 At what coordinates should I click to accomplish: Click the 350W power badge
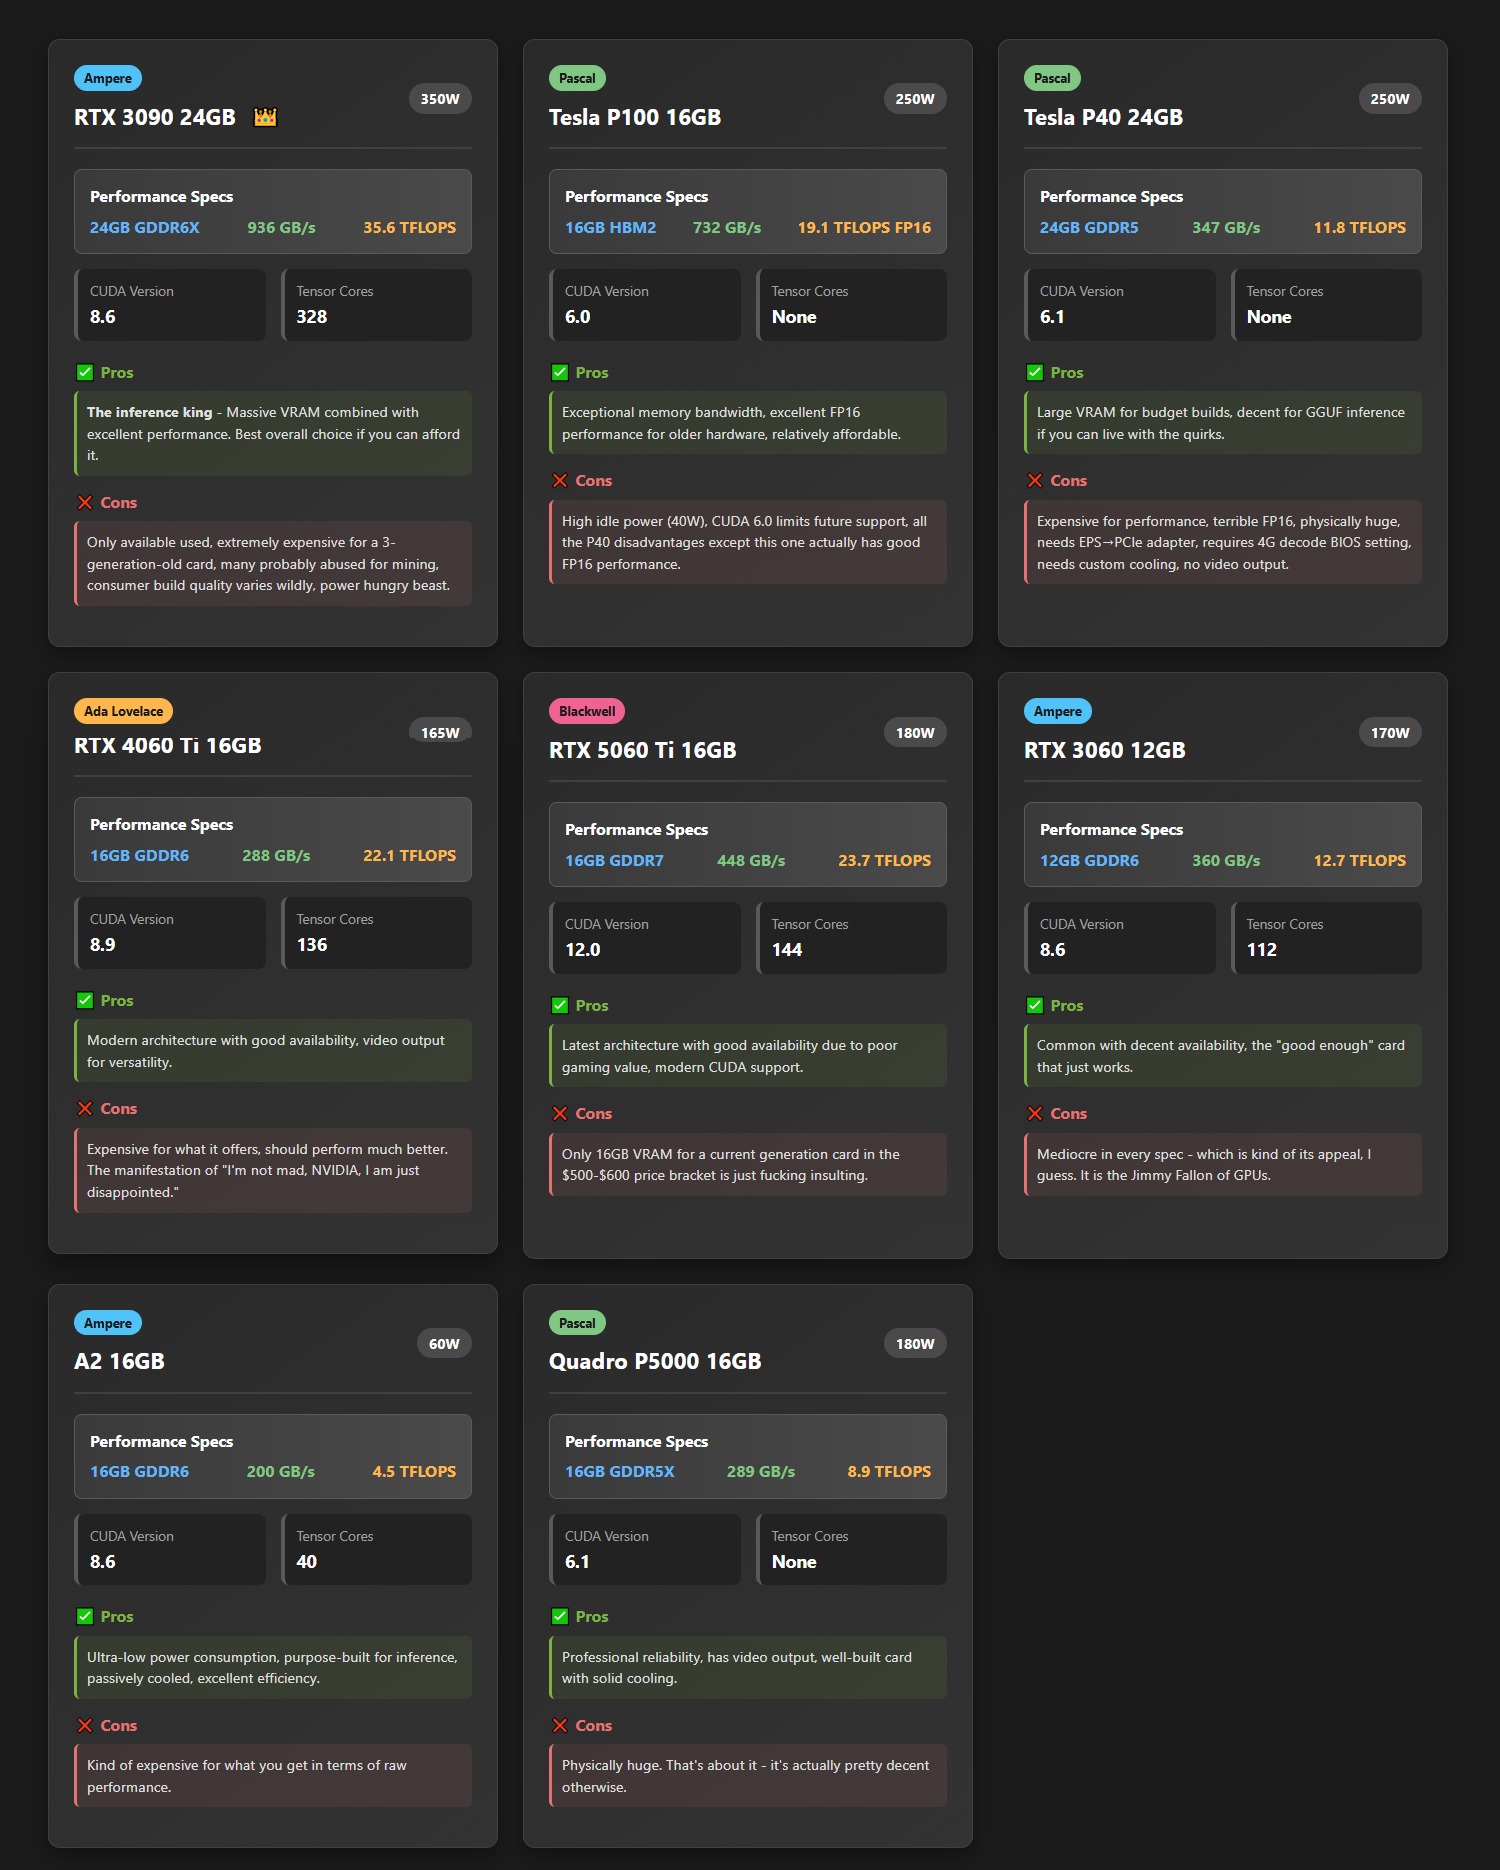click(440, 99)
